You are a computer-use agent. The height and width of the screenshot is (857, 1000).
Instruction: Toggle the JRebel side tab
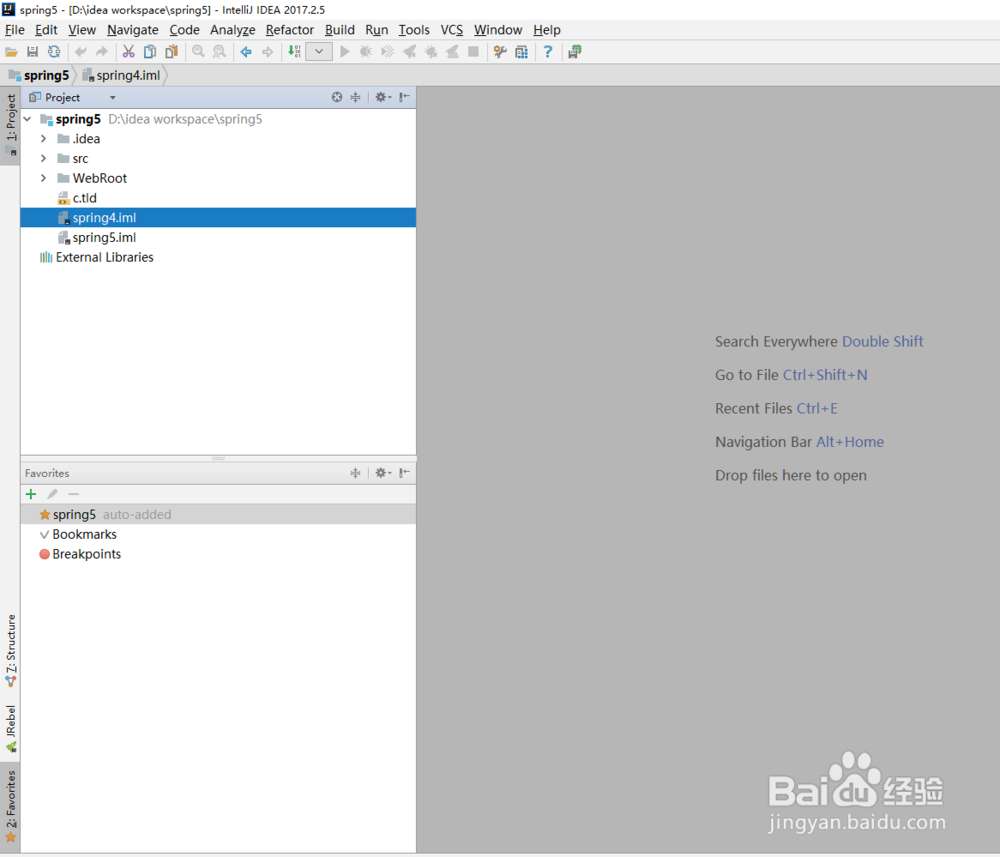coord(11,729)
